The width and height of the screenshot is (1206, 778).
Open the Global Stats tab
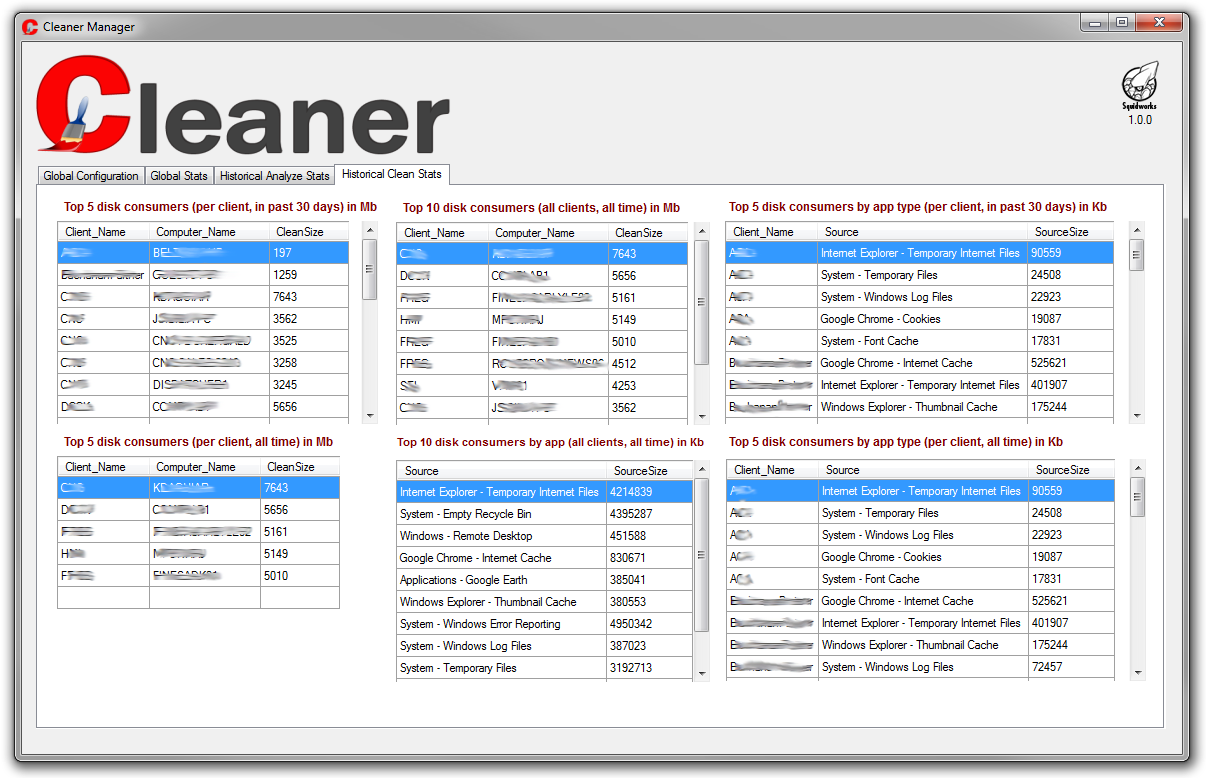179,176
